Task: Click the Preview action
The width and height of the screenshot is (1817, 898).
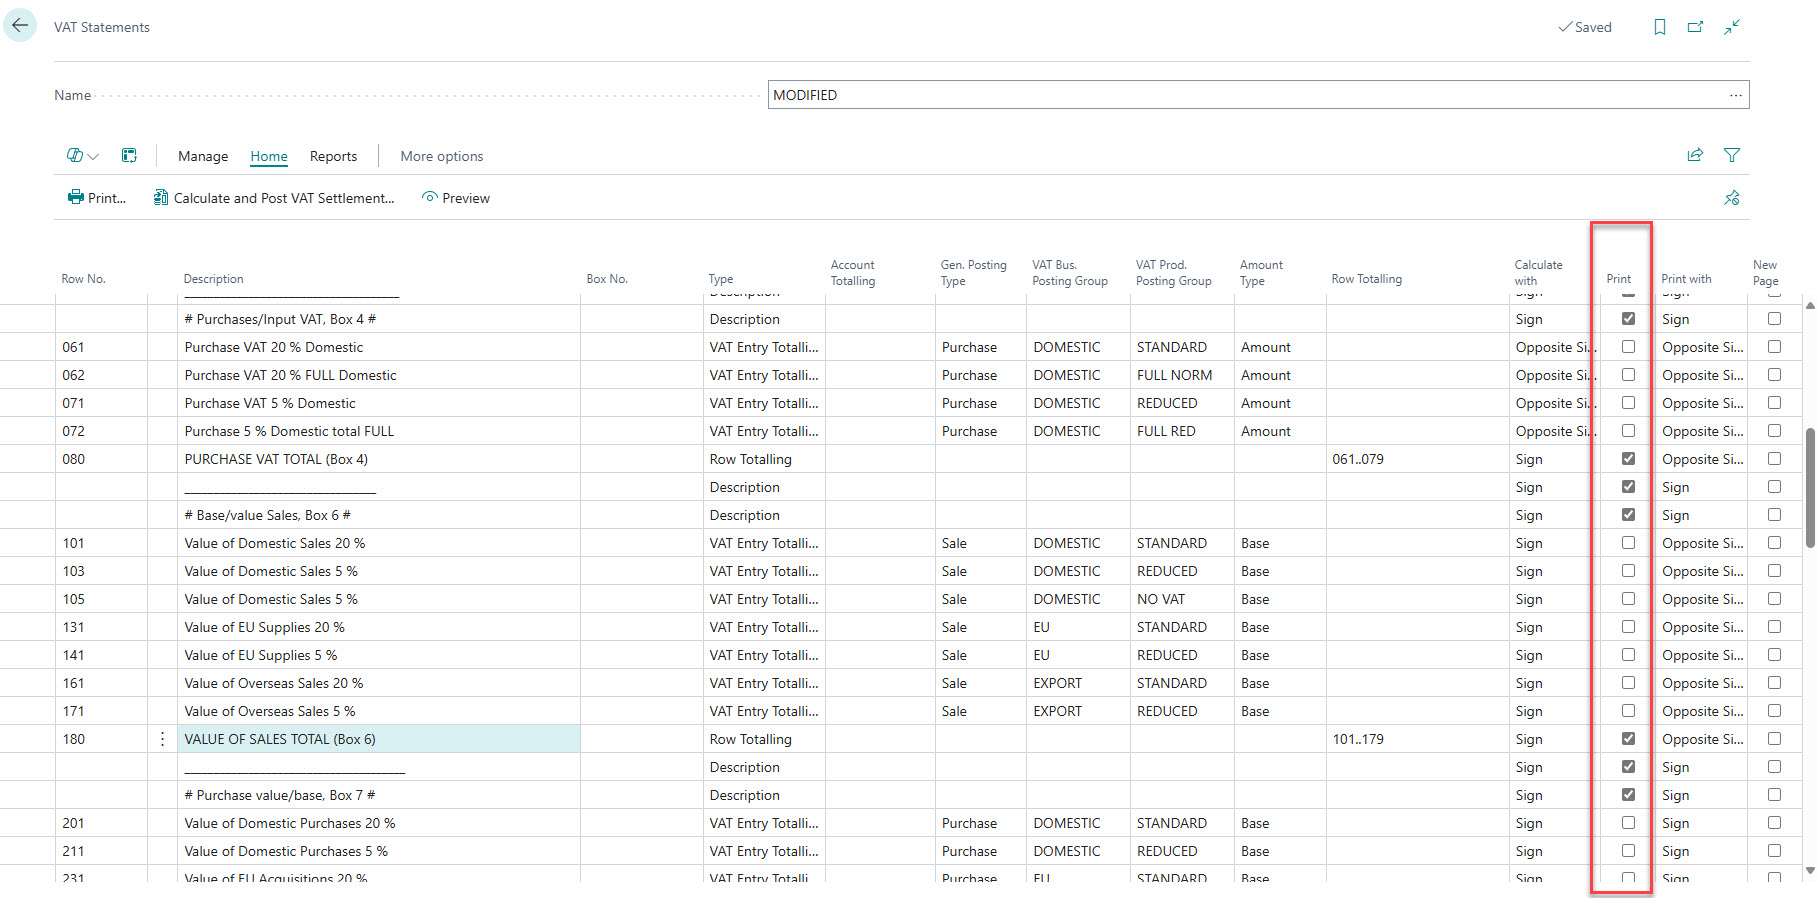Action: pyautogui.click(x=456, y=198)
